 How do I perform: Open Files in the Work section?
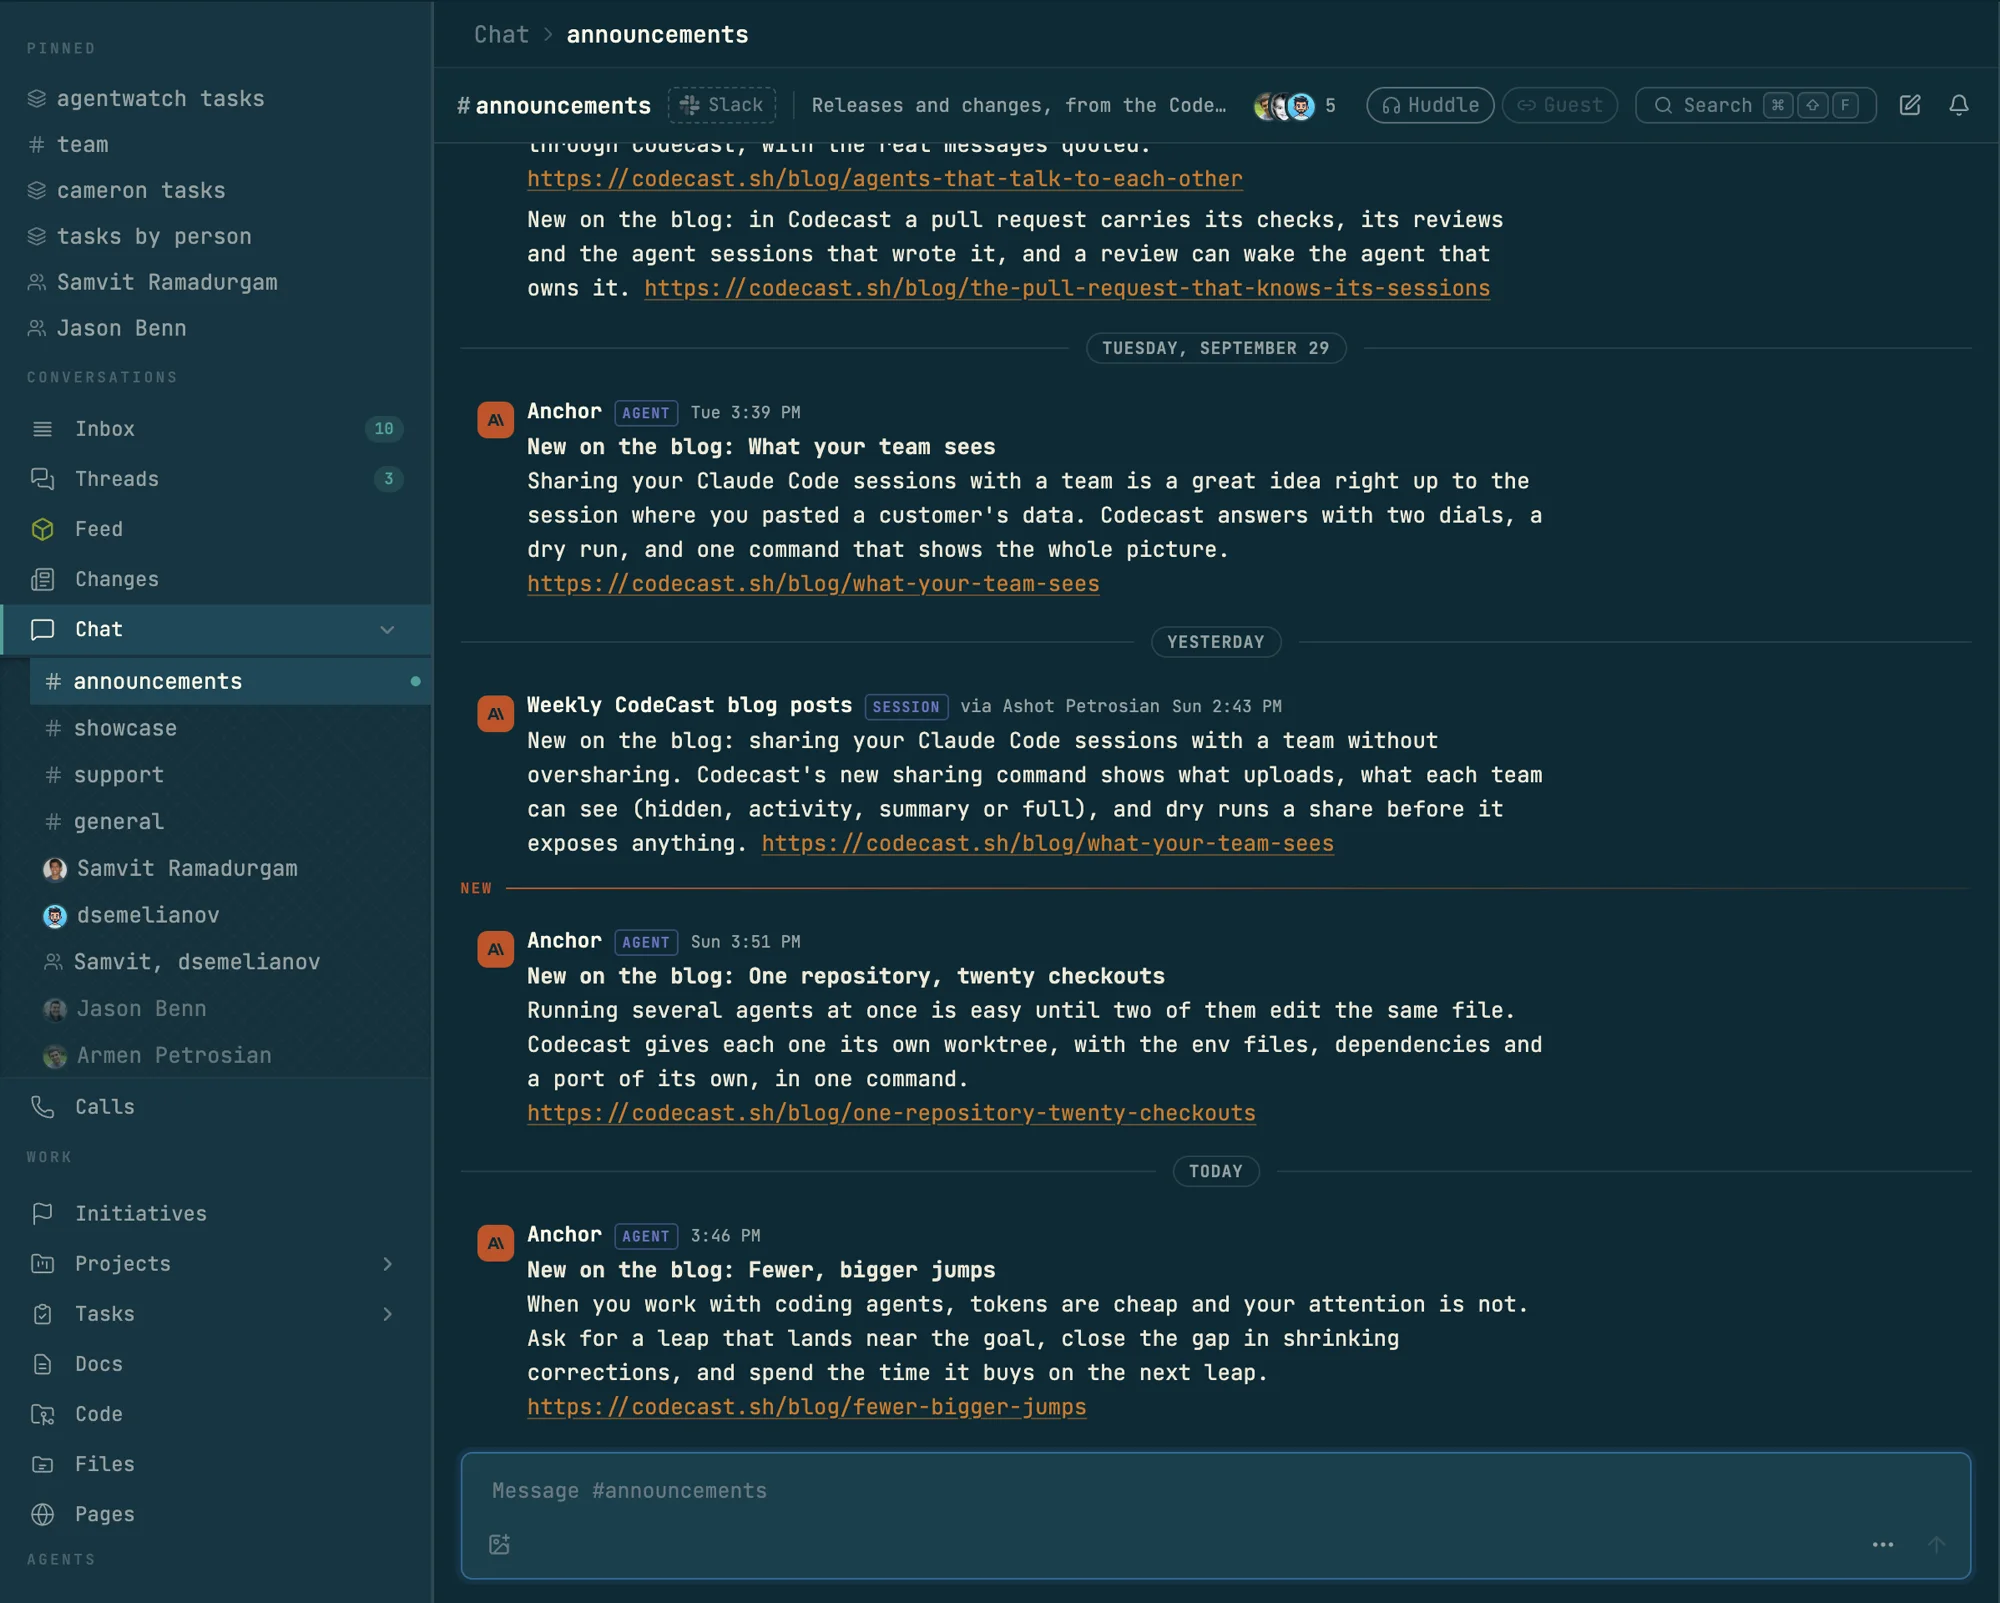(216, 1464)
